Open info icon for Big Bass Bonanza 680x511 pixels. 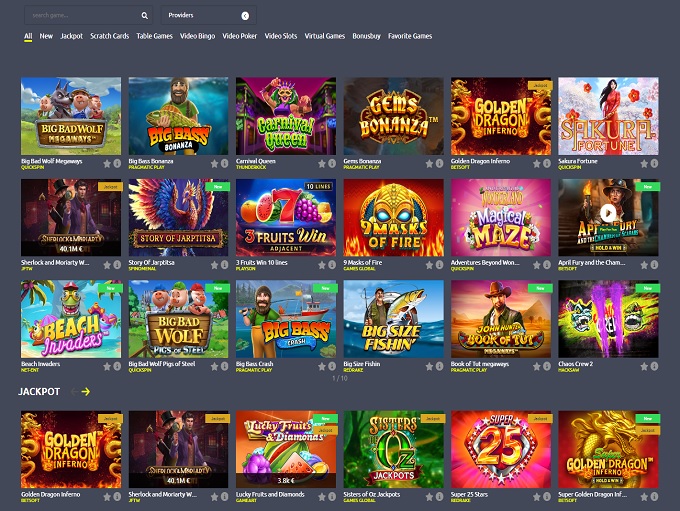[x=224, y=163]
